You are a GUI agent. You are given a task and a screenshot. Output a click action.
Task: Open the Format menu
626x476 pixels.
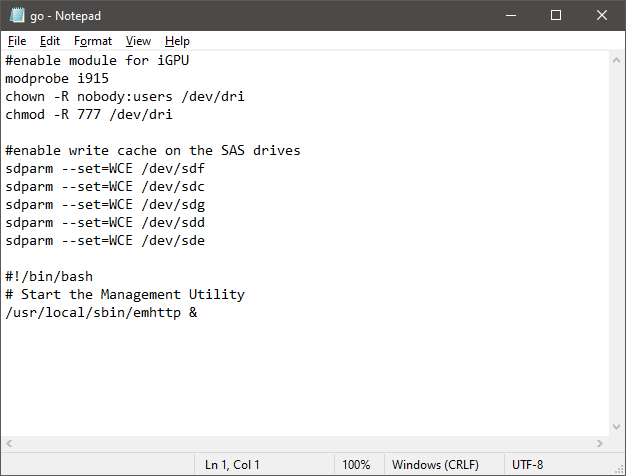93,41
